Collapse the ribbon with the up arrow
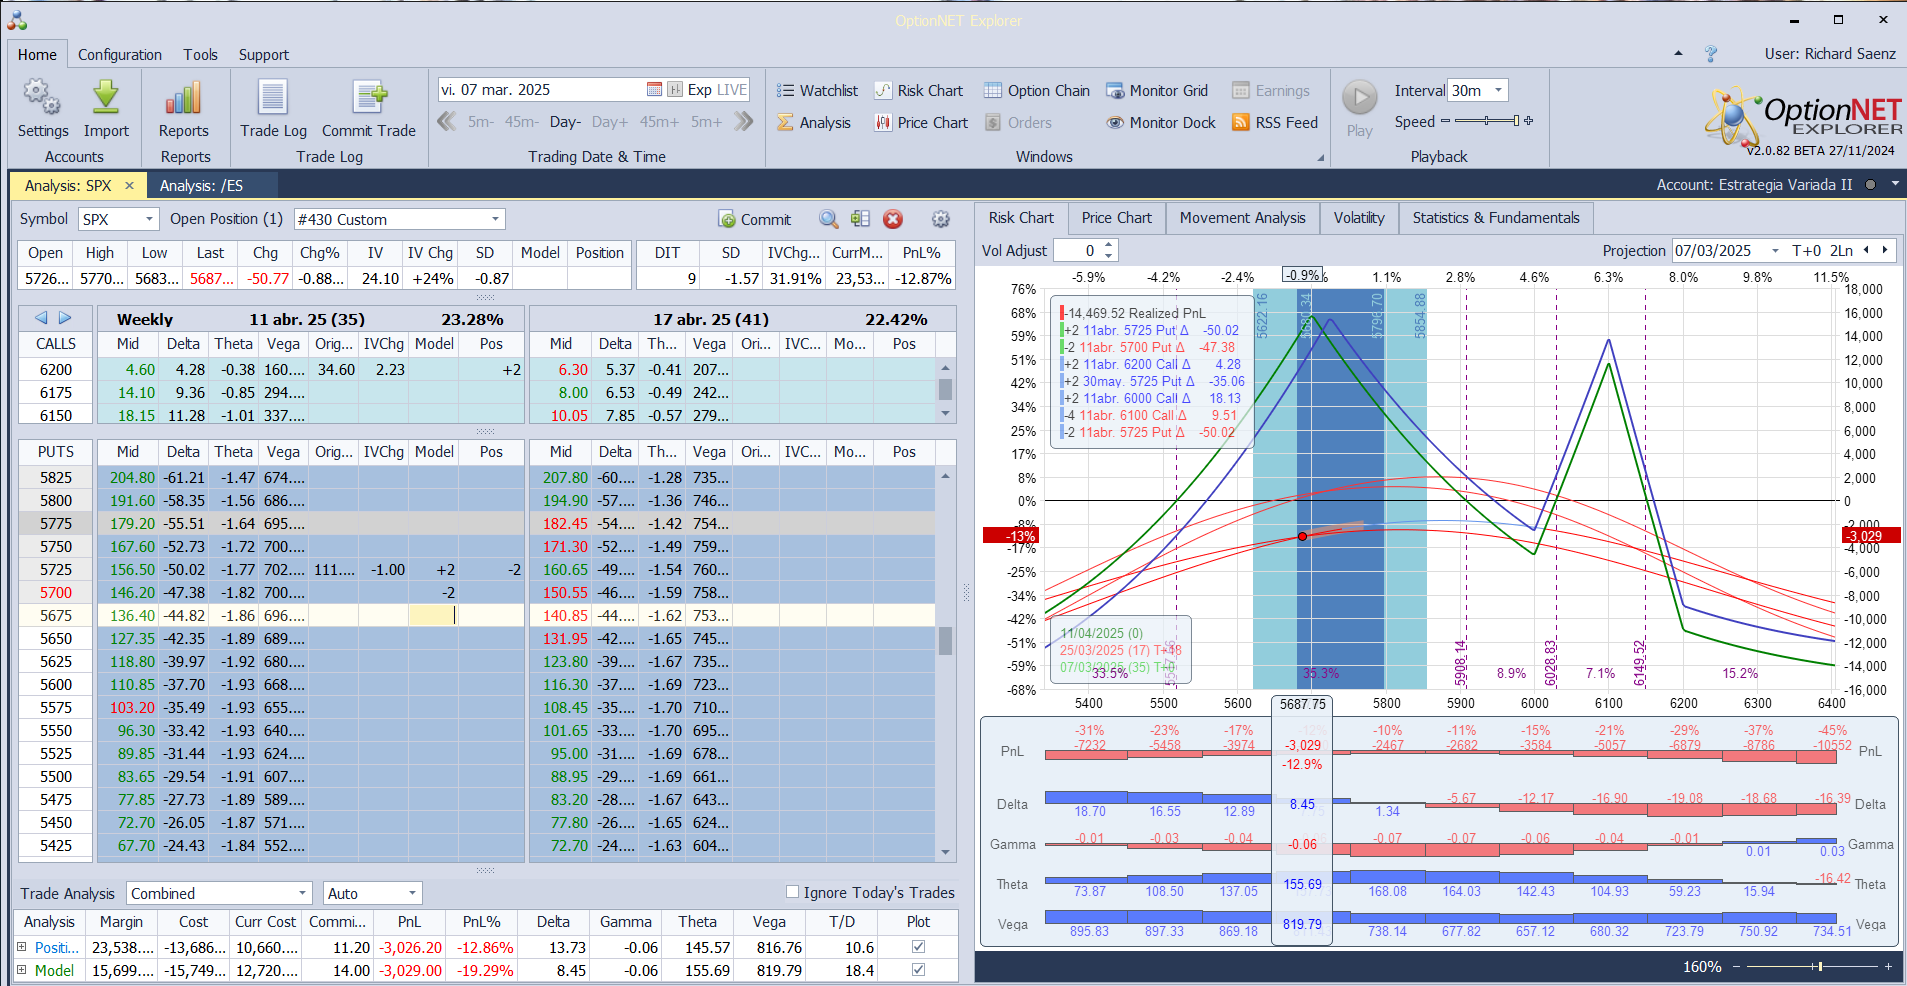The width and height of the screenshot is (1907, 986). (x=1678, y=54)
